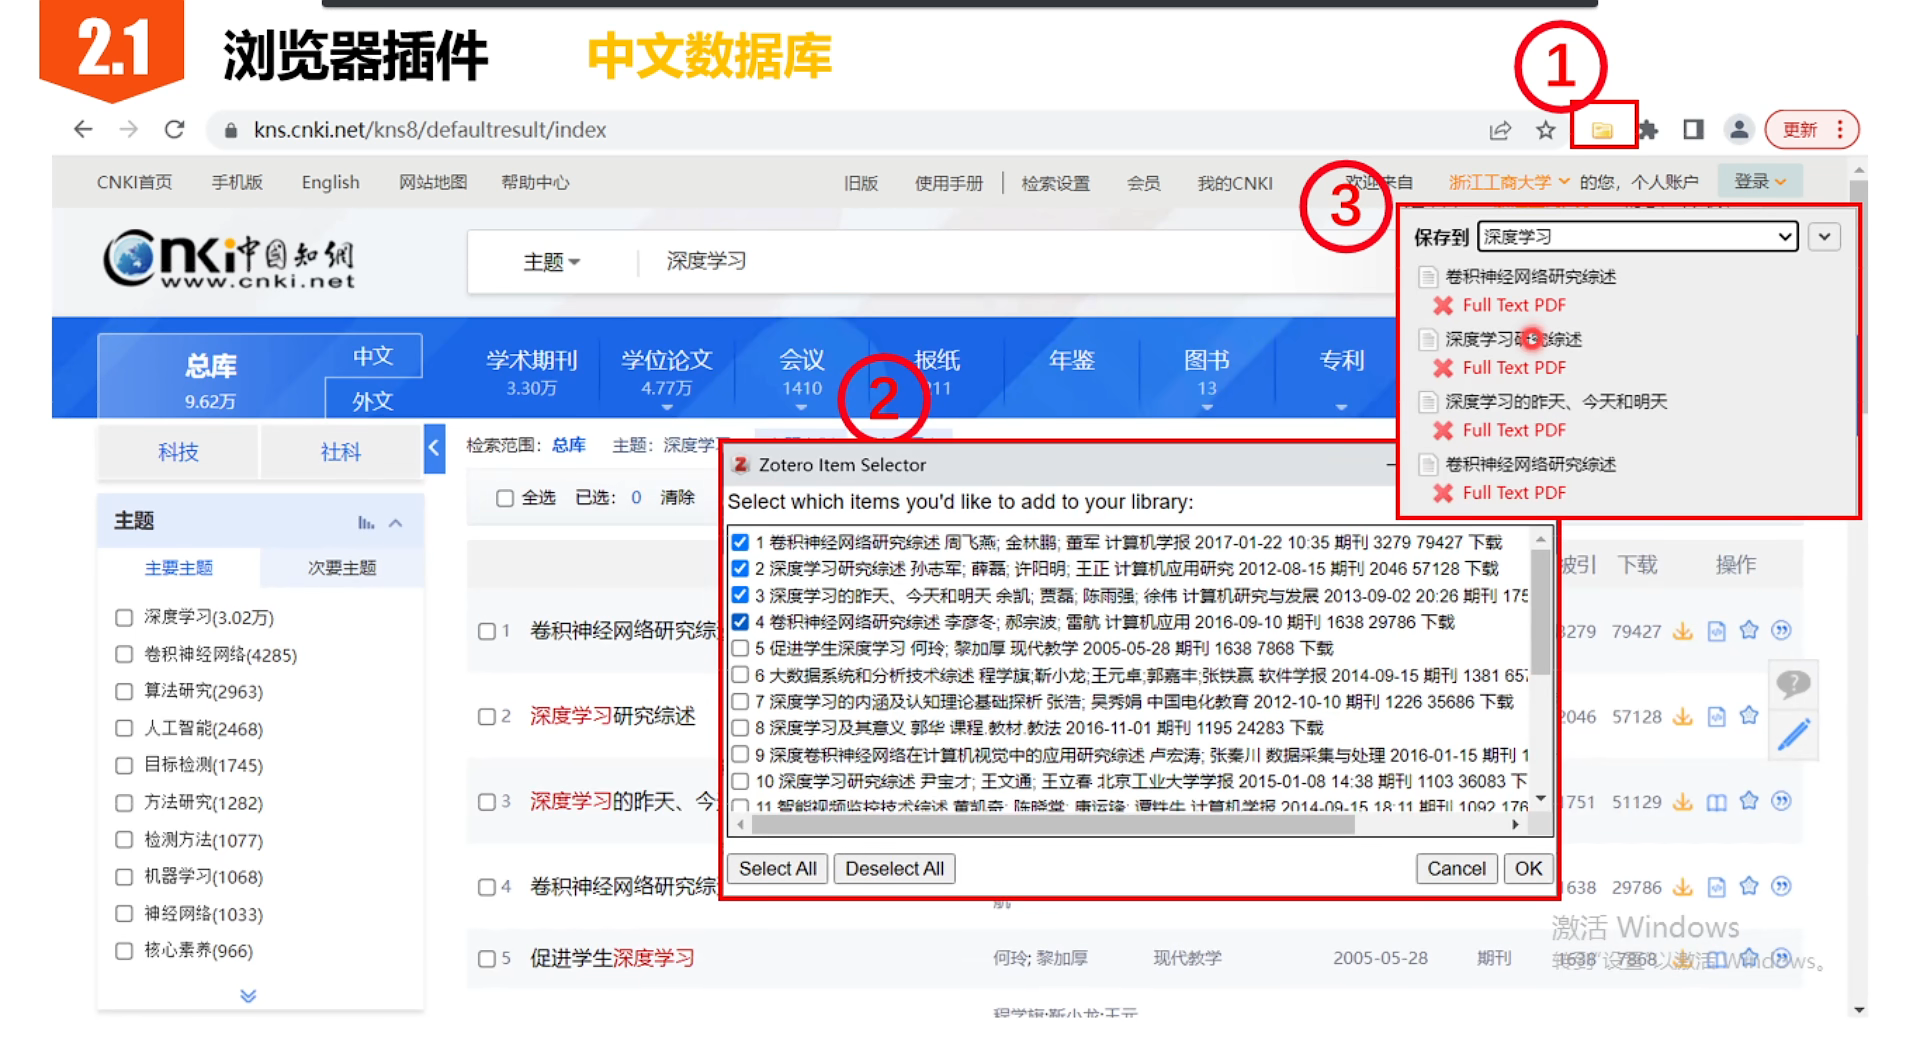The image size is (1907, 1055).
Task: Click the browser profile avatar icon
Action: tap(1738, 128)
